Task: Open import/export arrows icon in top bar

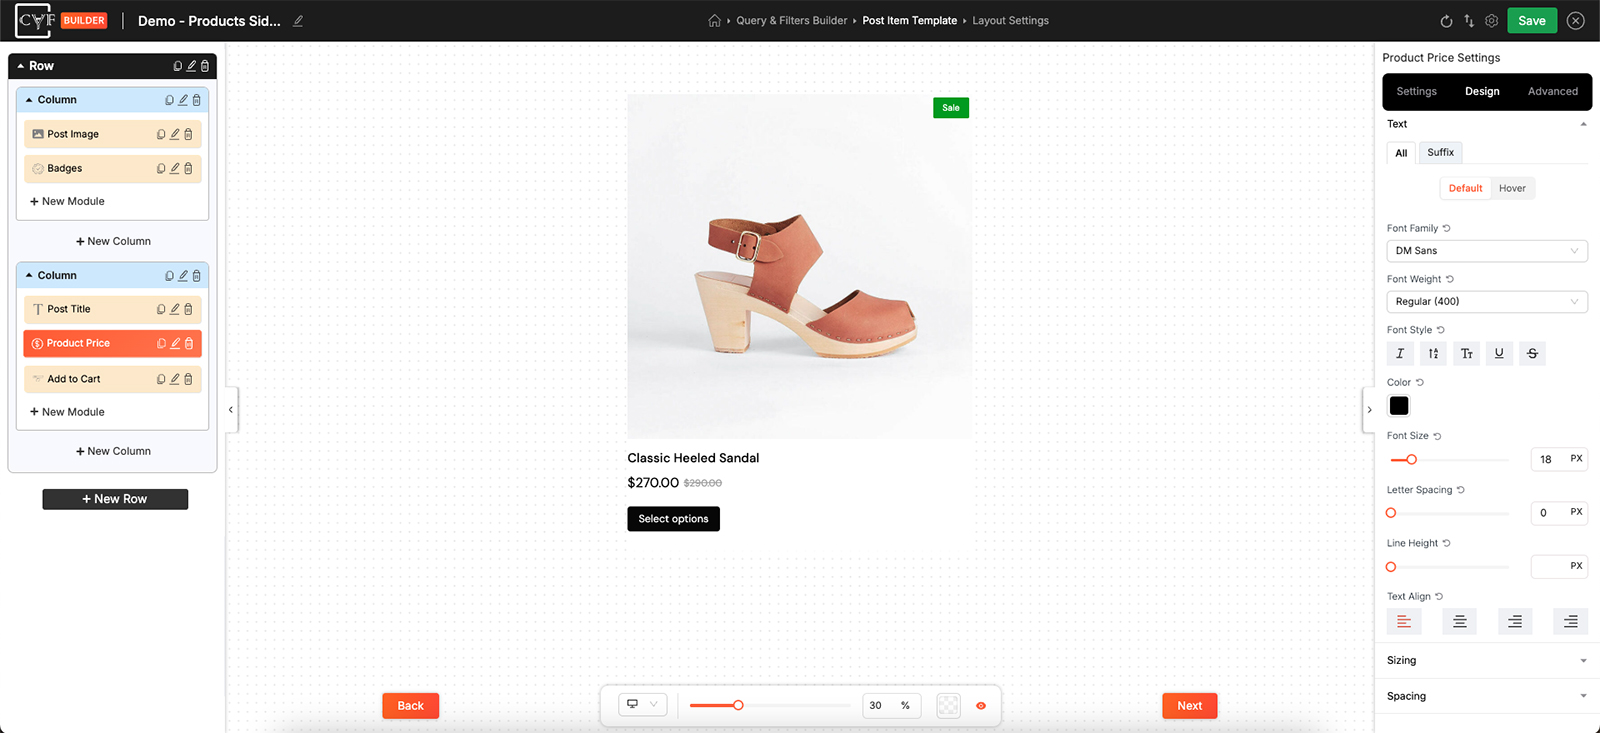Action: (x=1469, y=21)
